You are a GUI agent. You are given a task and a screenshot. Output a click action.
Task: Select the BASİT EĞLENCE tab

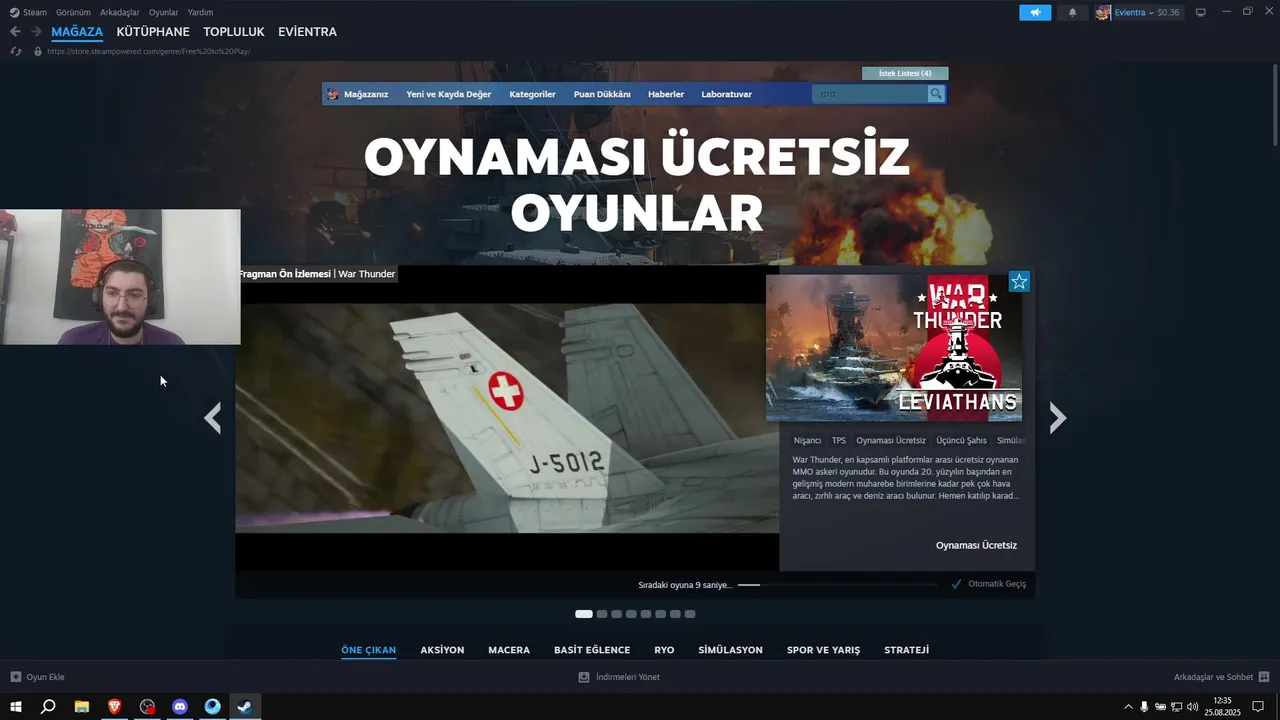pos(592,650)
